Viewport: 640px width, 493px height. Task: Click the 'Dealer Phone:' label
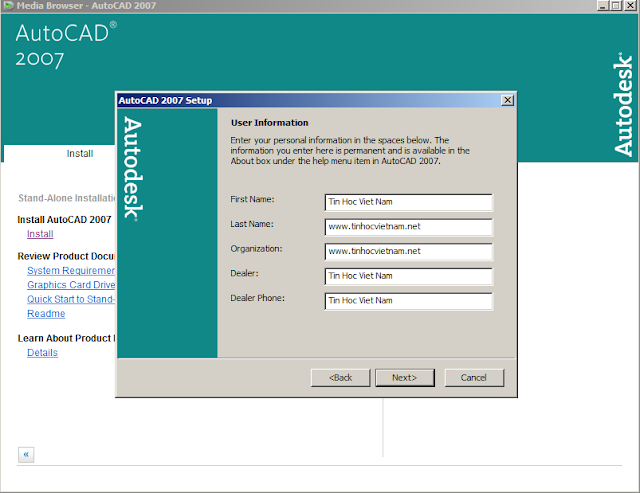(x=258, y=298)
